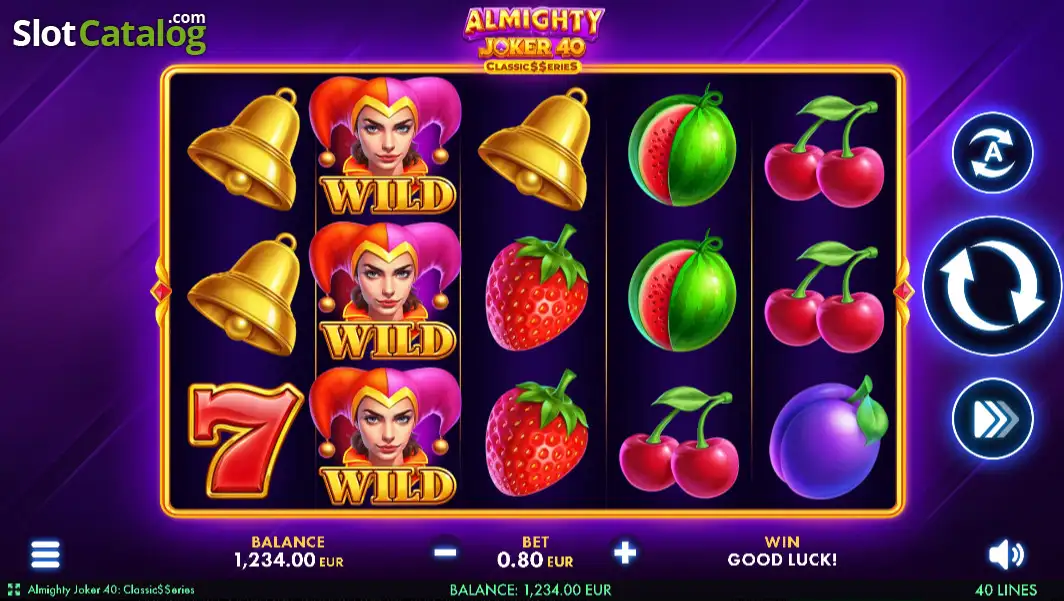Open the SlotCatalog.com logo link
The height and width of the screenshot is (601, 1064).
pos(109,33)
